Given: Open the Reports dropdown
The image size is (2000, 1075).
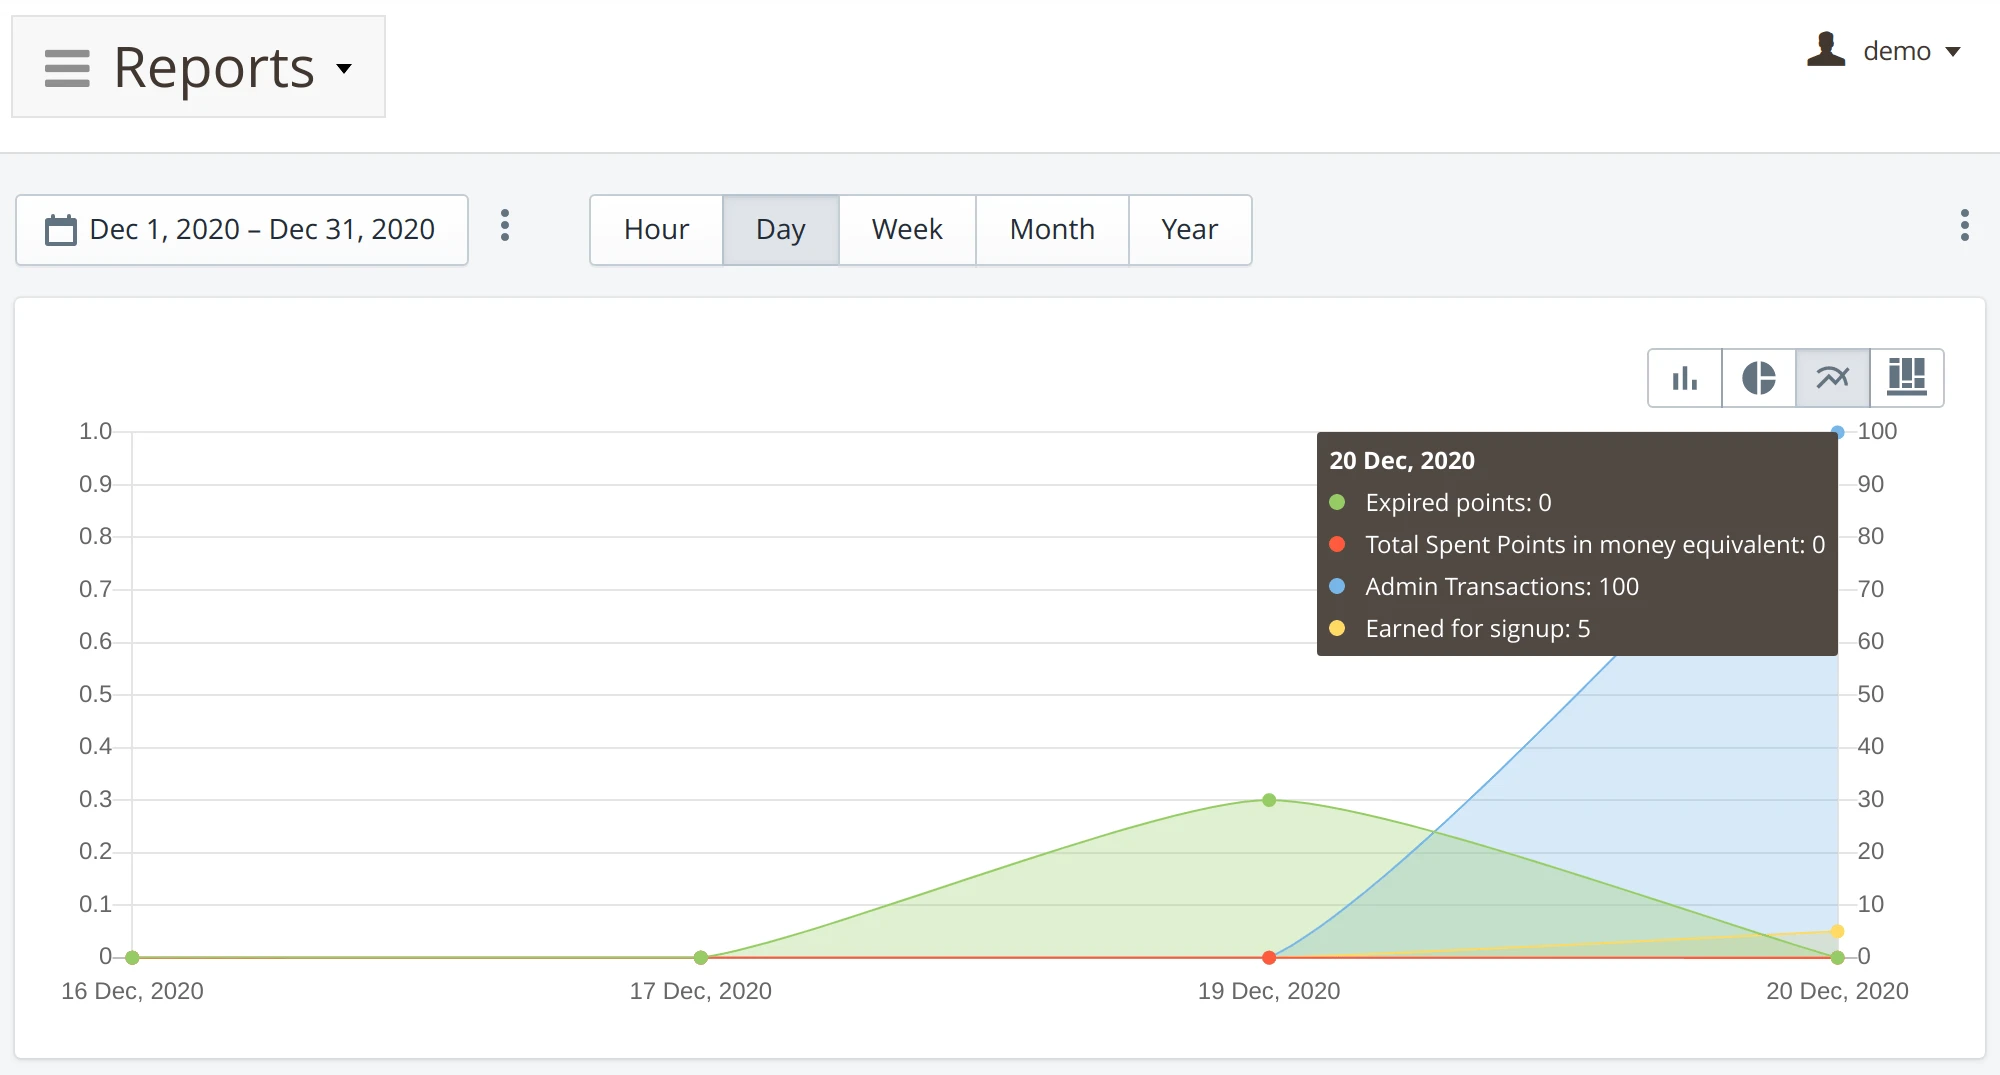Looking at the screenshot, I should pos(344,70).
